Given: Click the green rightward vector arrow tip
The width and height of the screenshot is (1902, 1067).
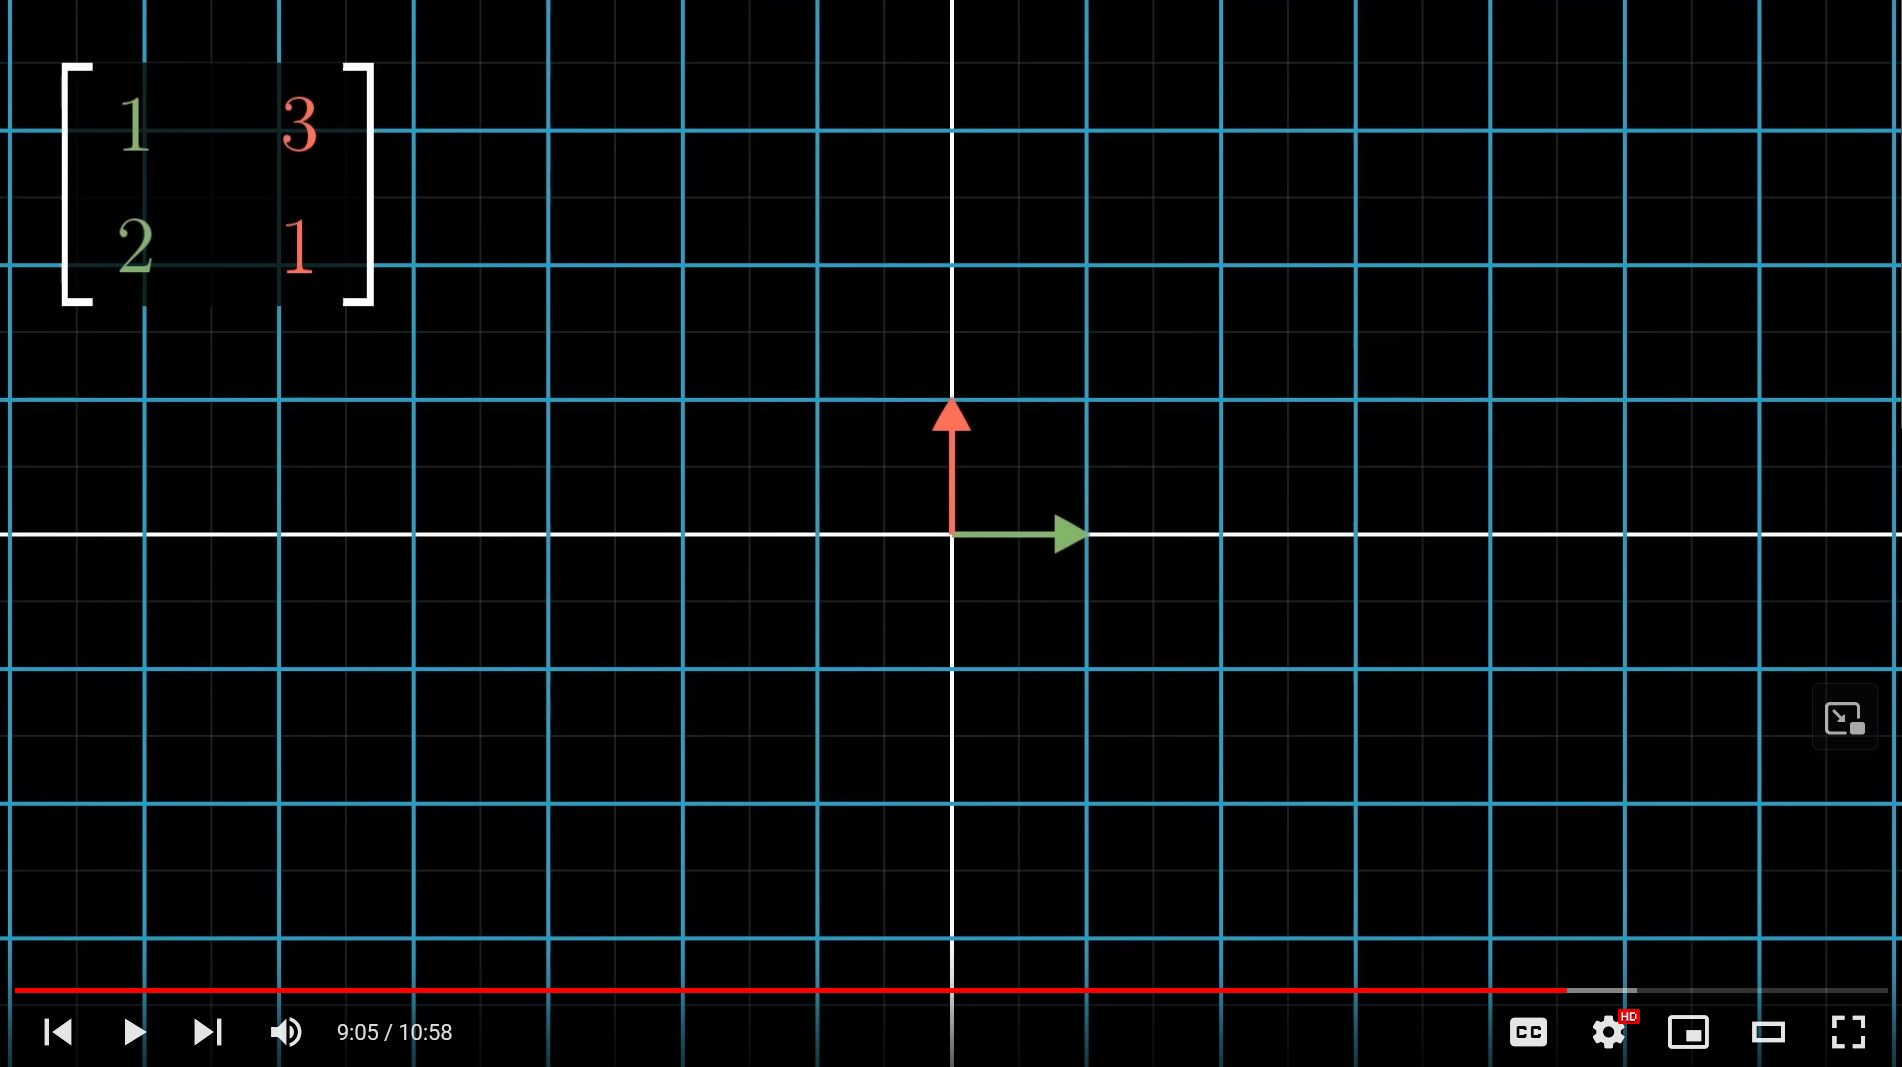Looking at the screenshot, I should [1070, 534].
